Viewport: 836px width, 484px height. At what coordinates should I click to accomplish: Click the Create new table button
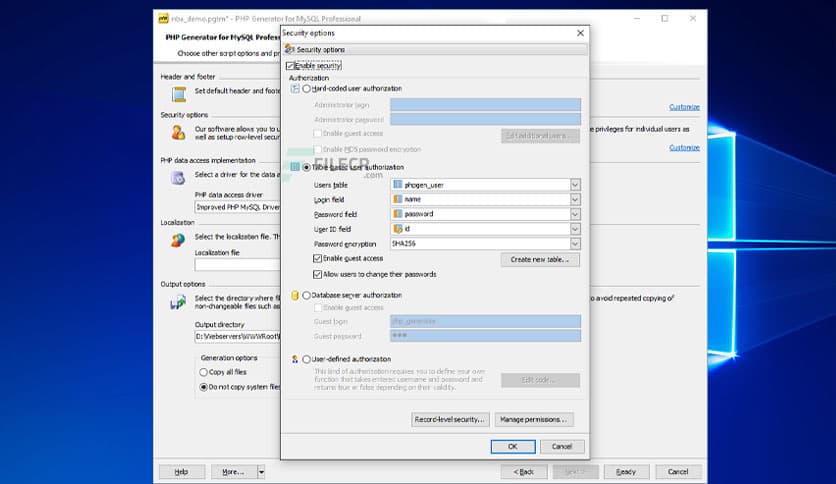(540, 260)
